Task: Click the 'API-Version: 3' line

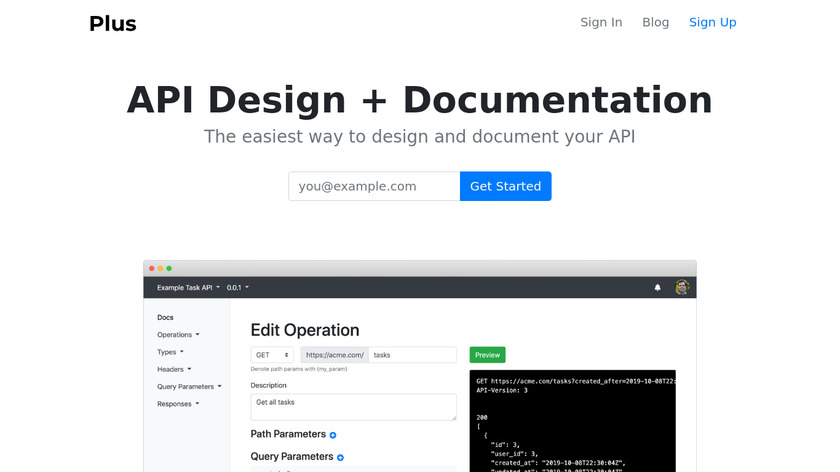Action: click(502, 391)
